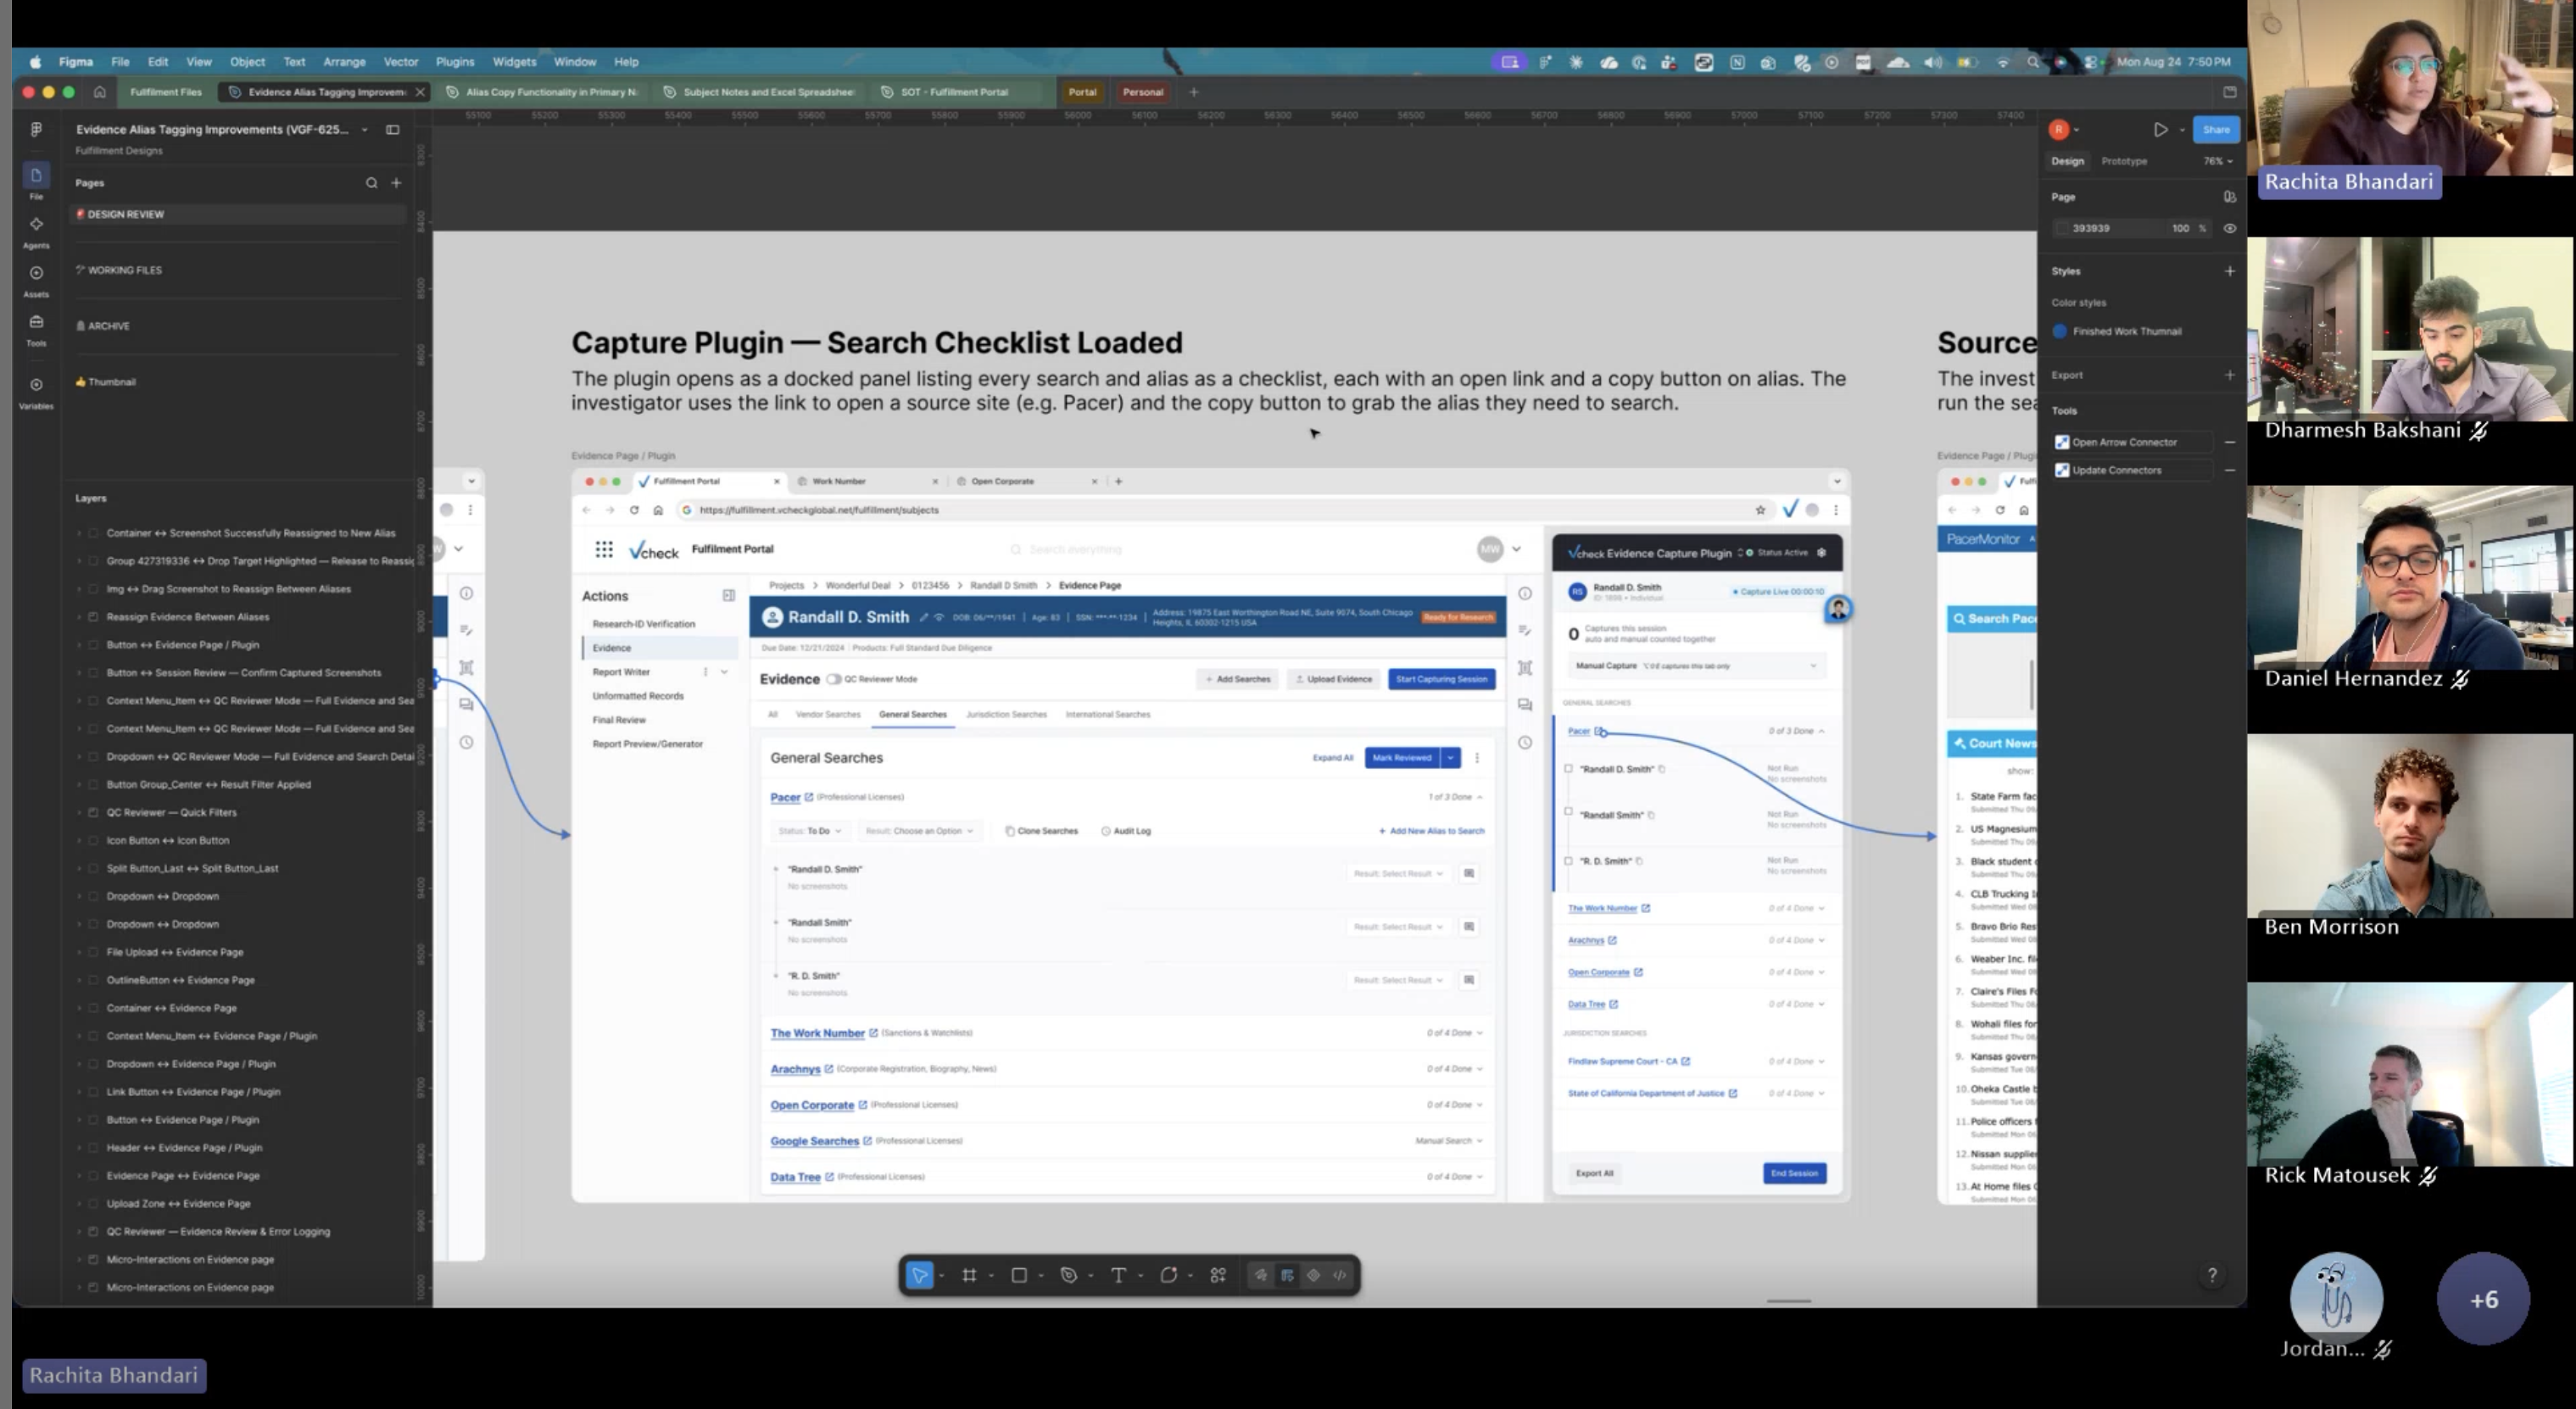Screen dimensions: 2576x1409
Task: Add a new style with plus
Action: (x=2229, y=271)
